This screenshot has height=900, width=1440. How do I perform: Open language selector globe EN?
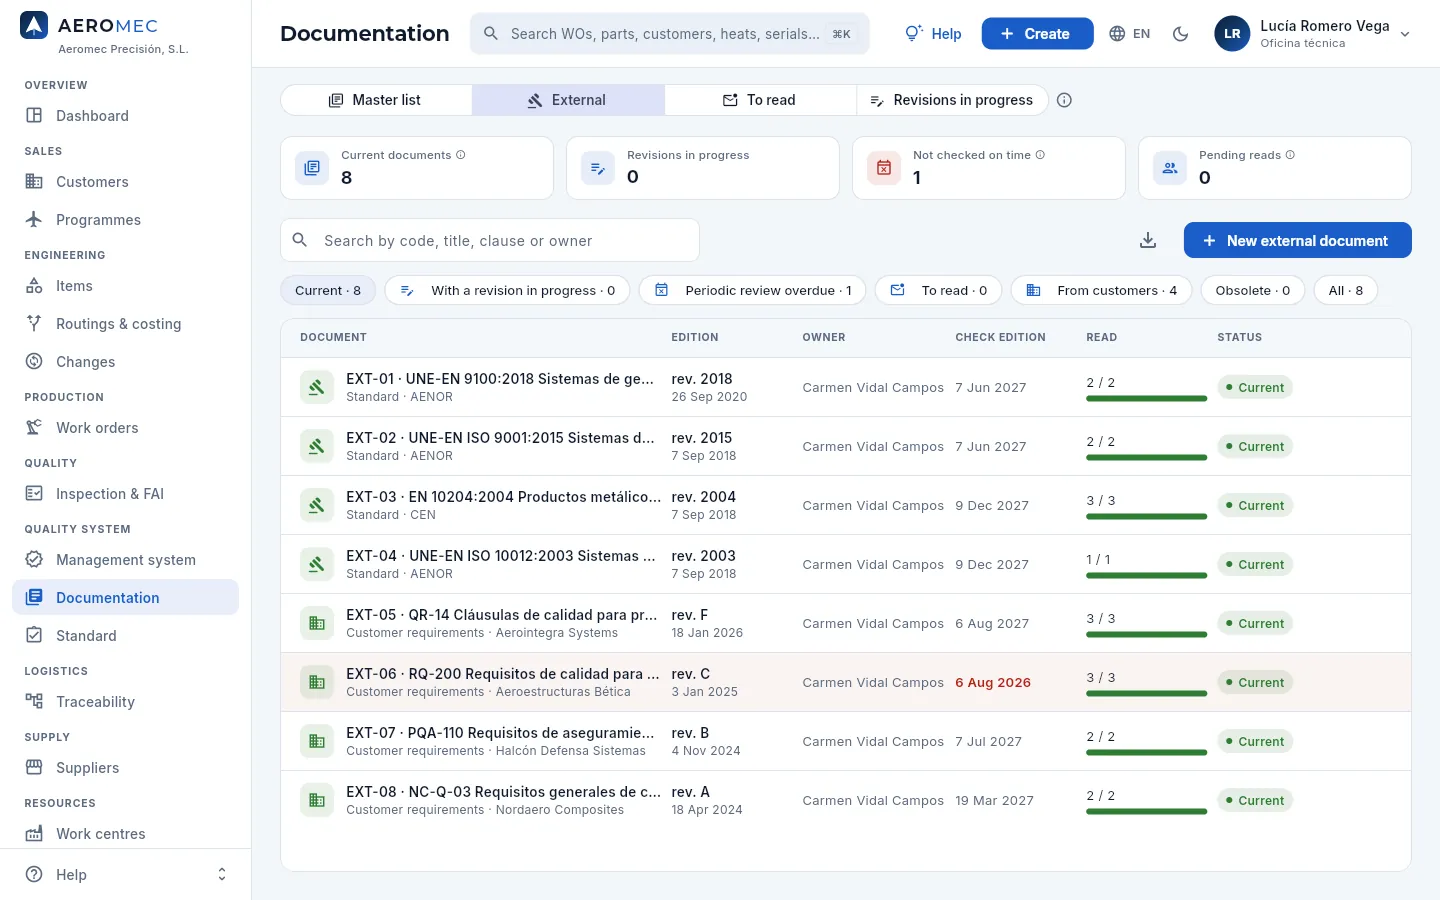click(x=1130, y=34)
